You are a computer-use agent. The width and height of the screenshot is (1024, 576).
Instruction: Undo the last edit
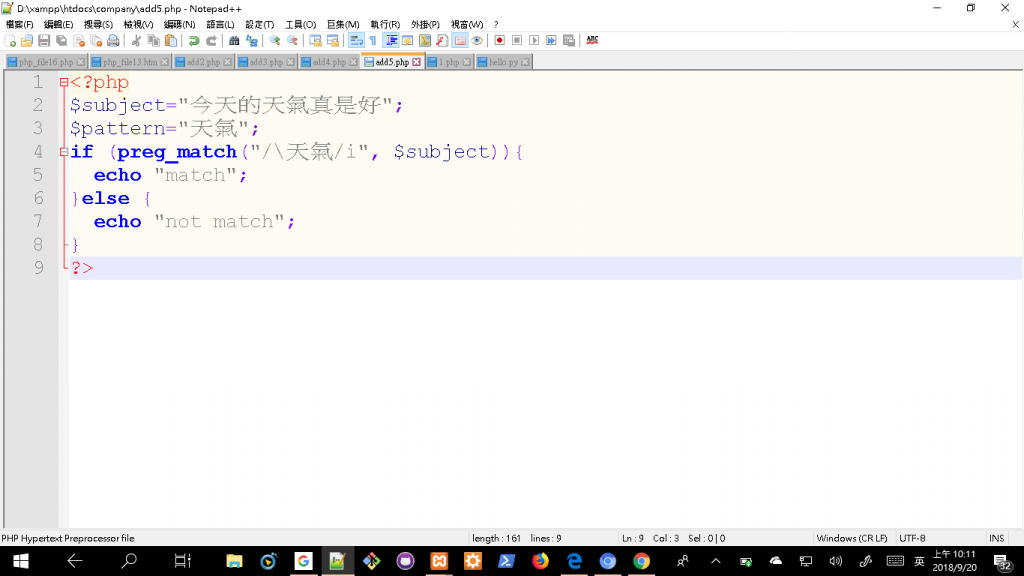coord(193,40)
